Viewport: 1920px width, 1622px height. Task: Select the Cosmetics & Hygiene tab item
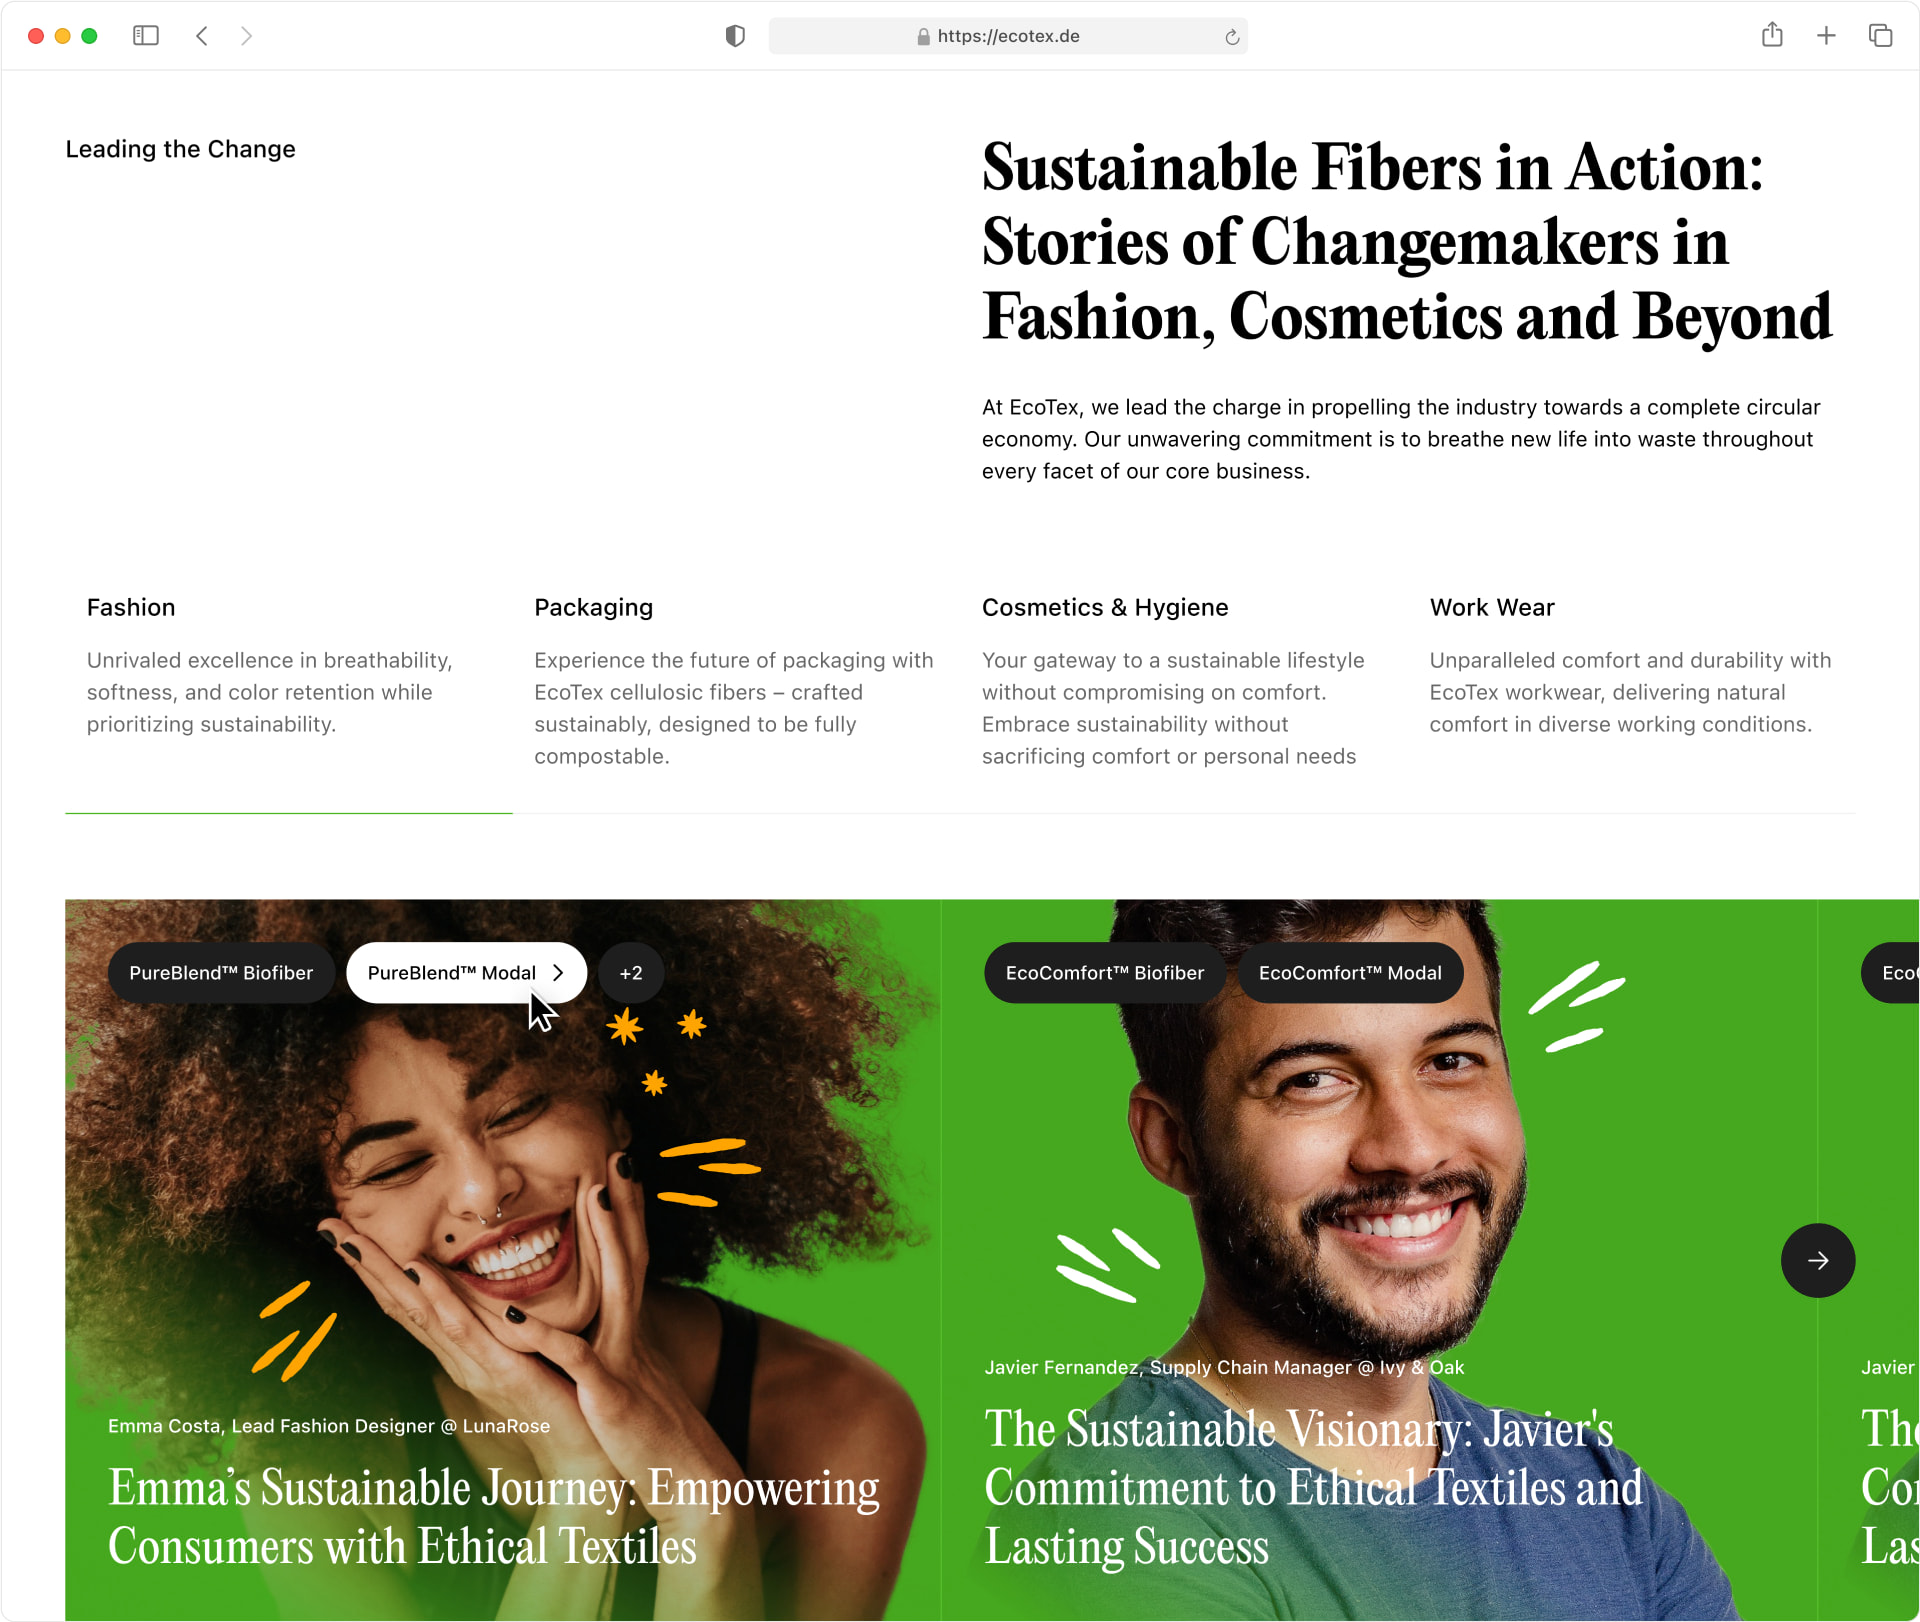point(1104,607)
